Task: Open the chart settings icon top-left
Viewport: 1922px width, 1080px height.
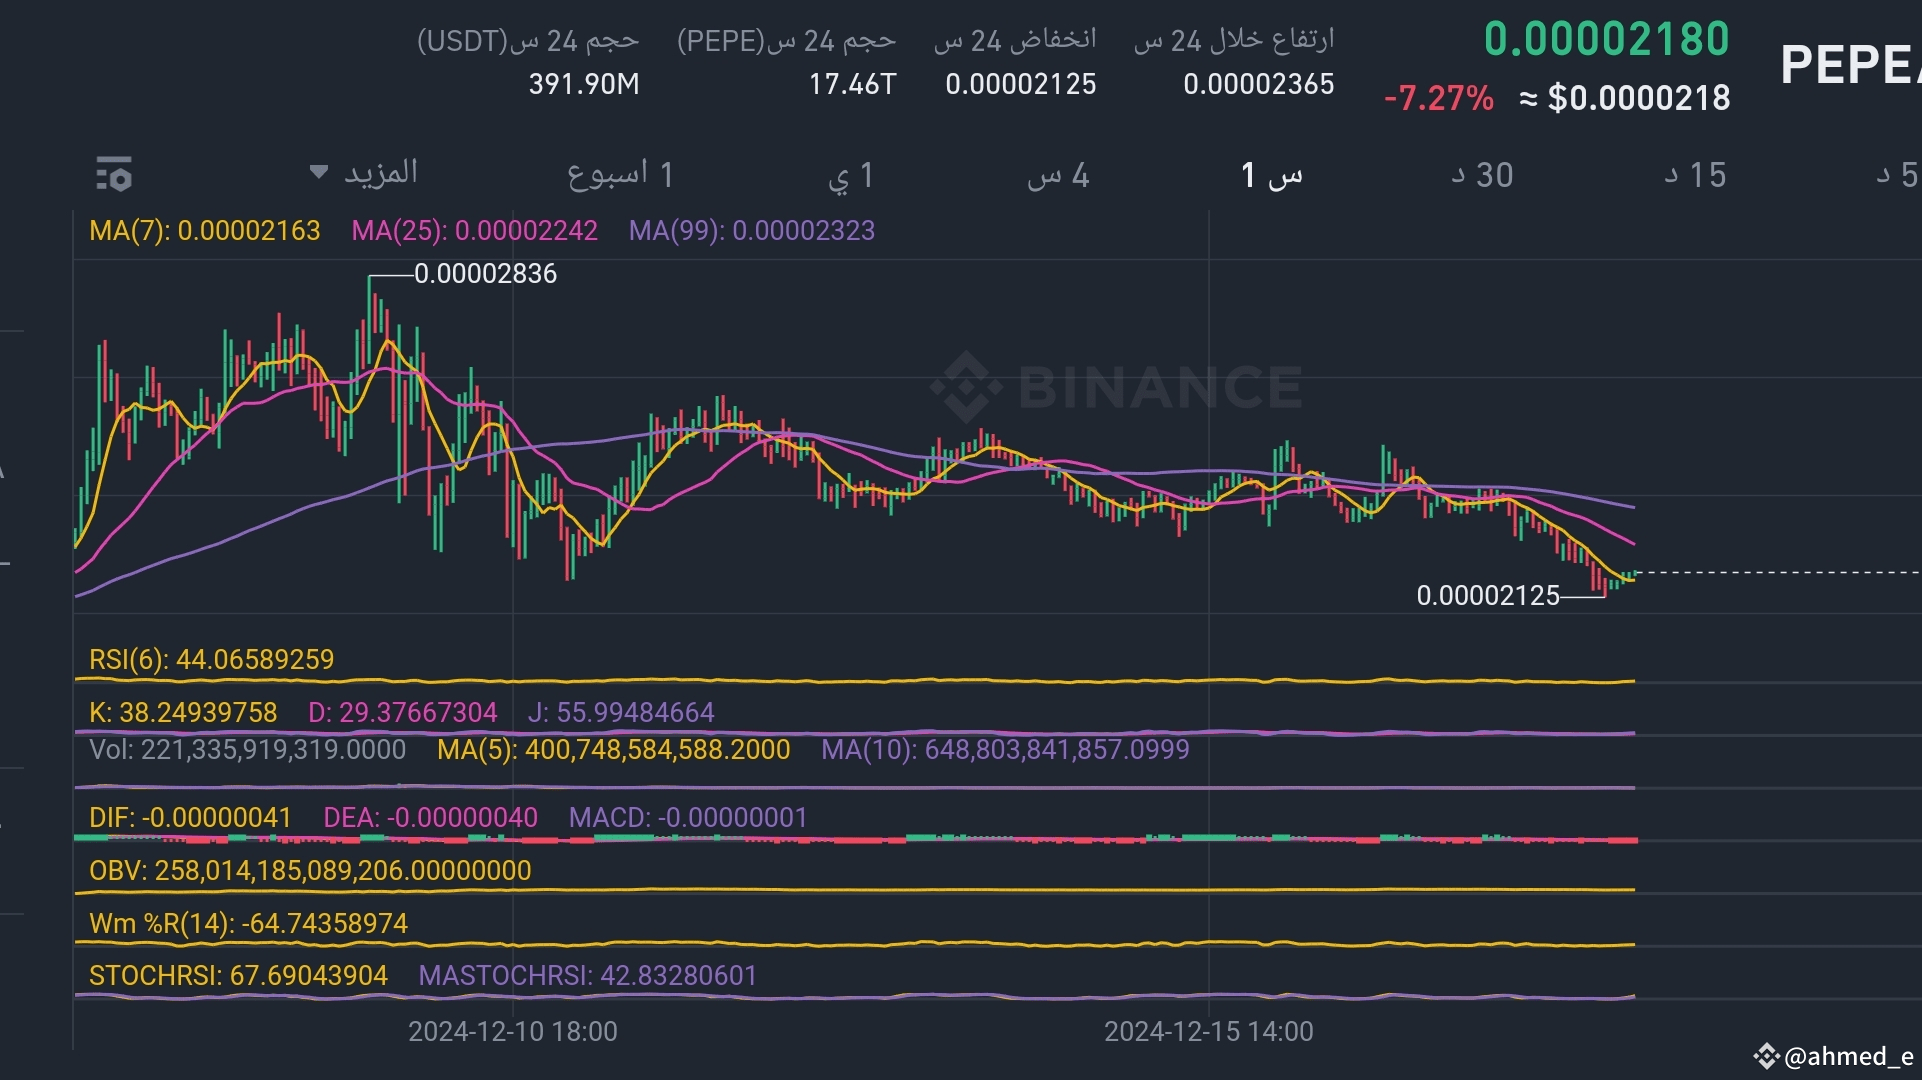Action: pos(114,173)
